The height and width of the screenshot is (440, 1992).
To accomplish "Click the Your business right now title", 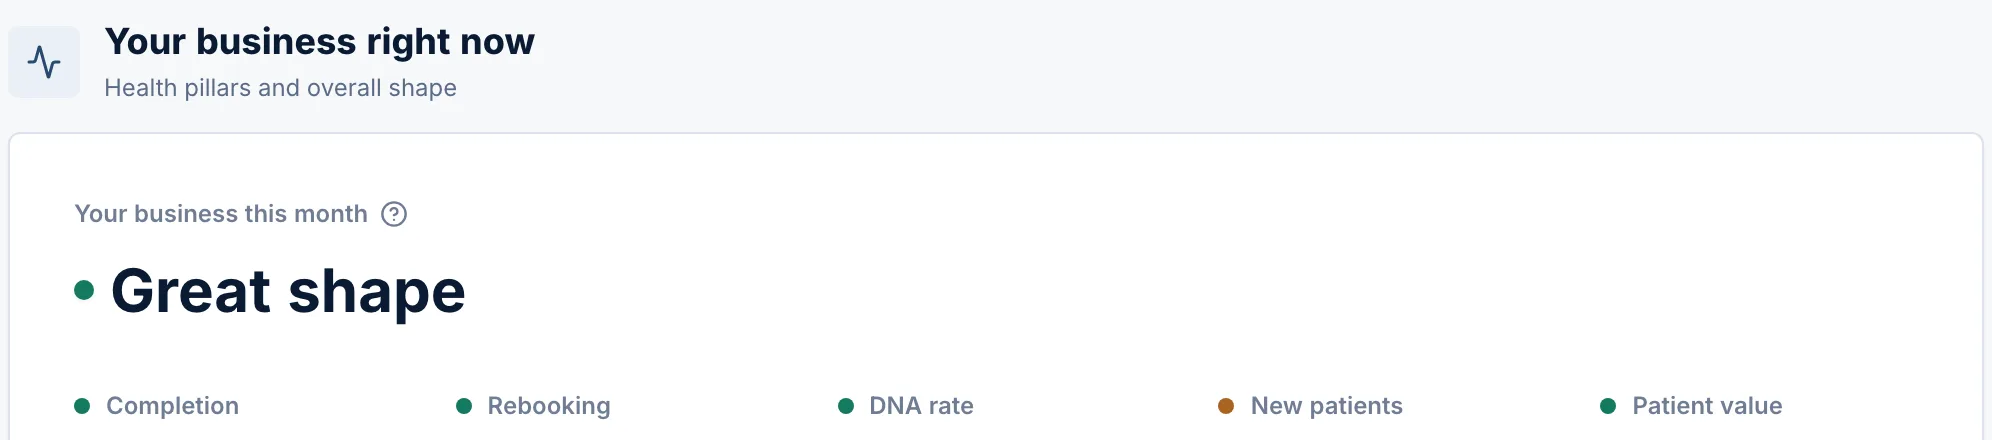I will 319,42.
